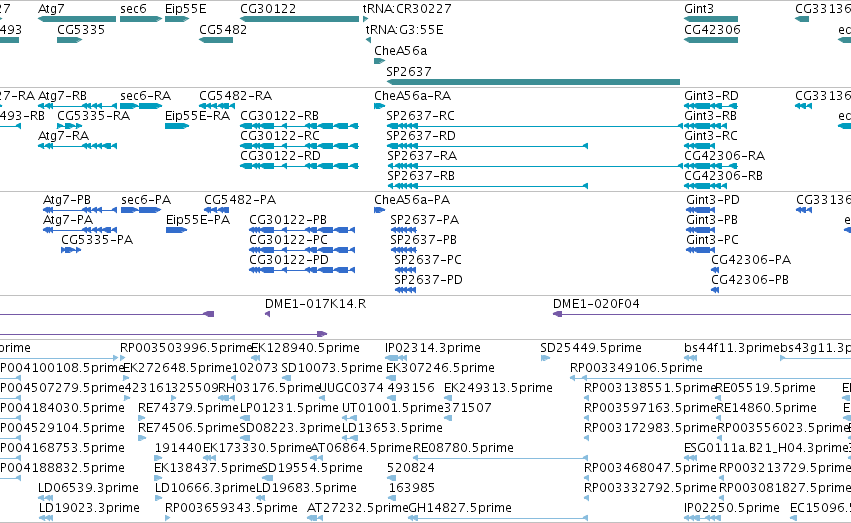Select the Gint3-PD protein label
The height and width of the screenshot is (523, 851).
click(713, 200)
